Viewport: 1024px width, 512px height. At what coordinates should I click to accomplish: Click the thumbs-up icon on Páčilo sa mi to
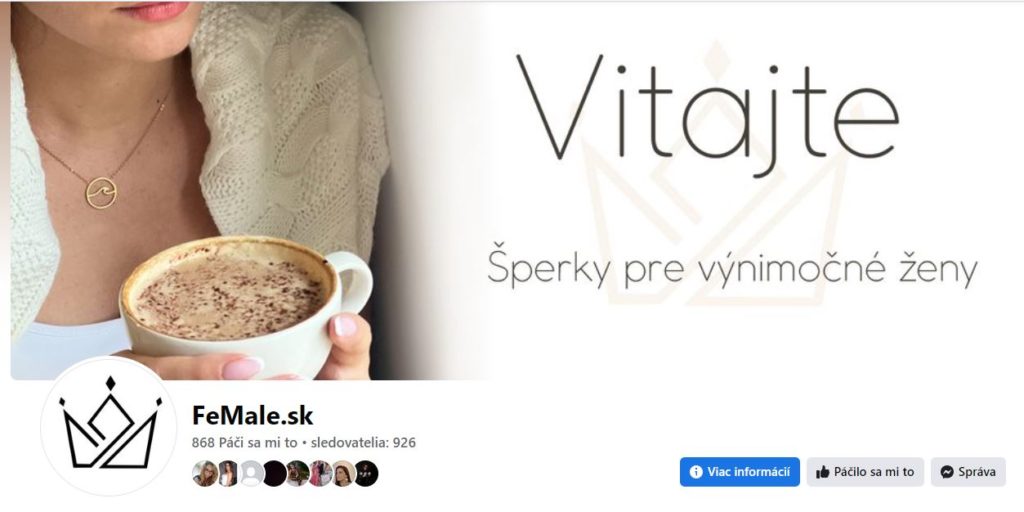tap(823, 472)
